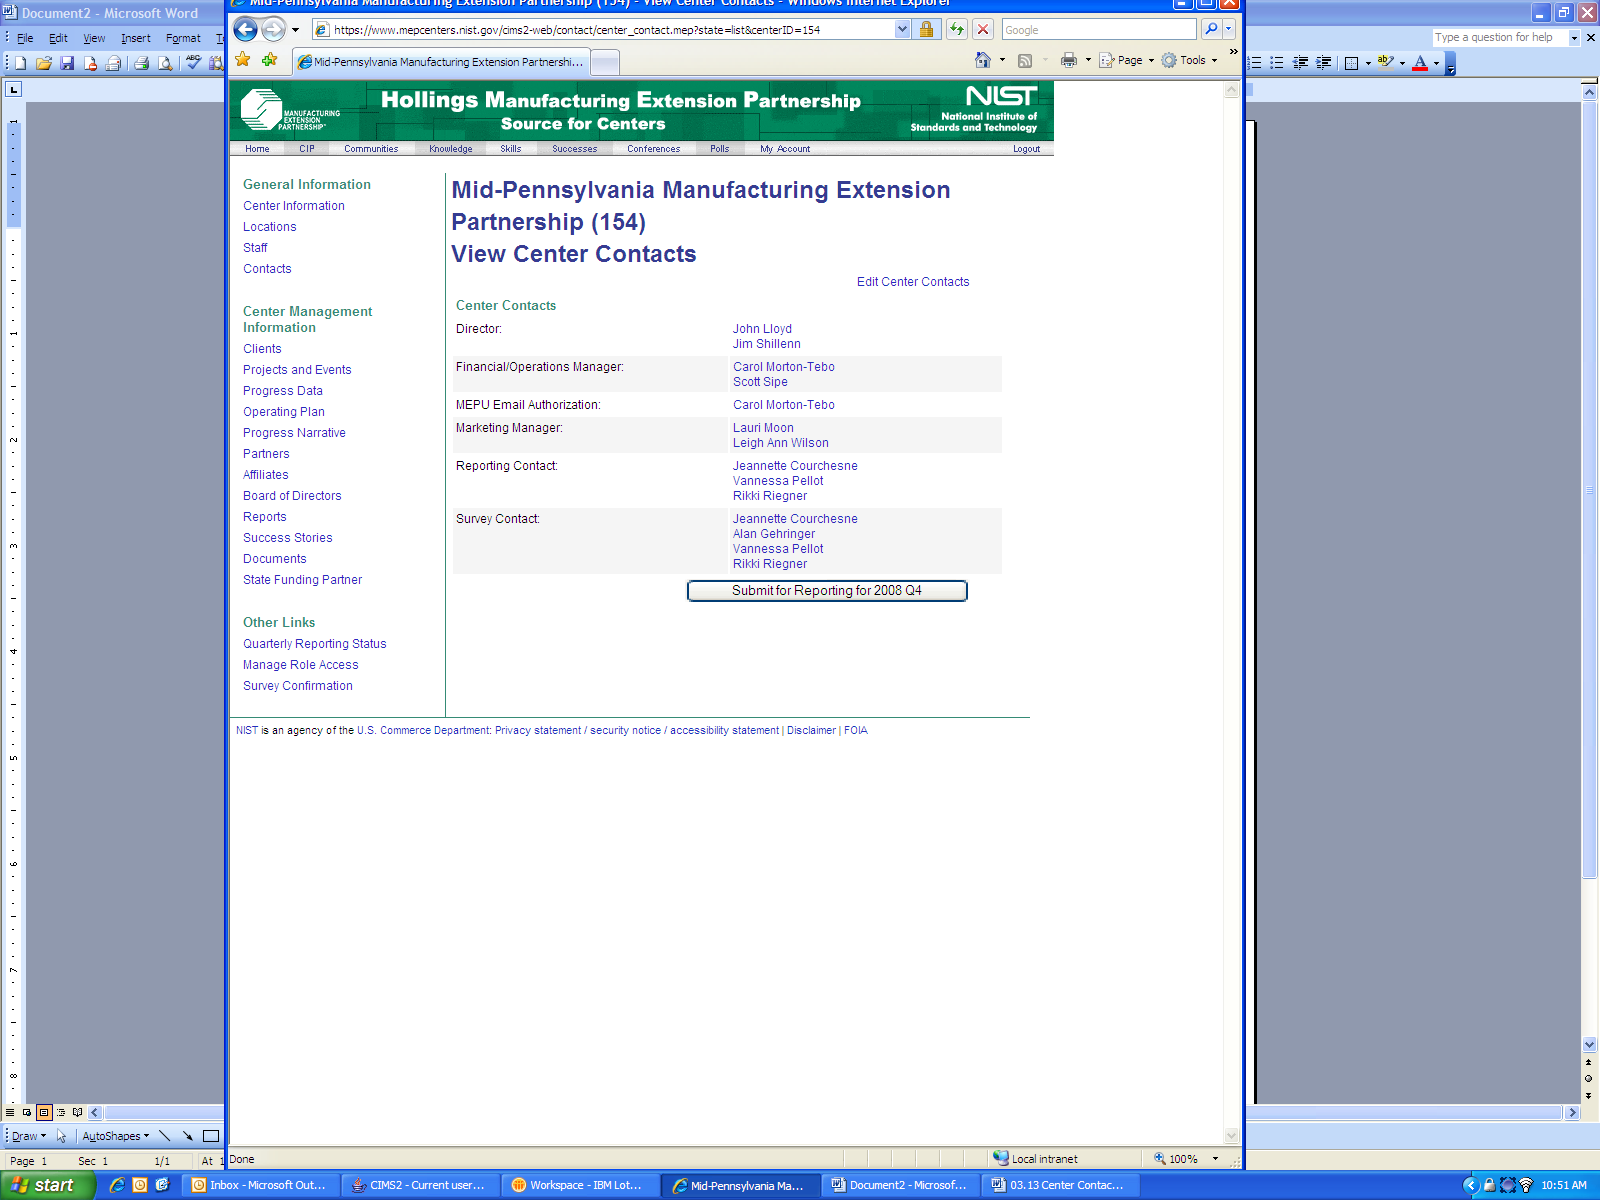1600x1200 pixels.
Task: Click the Font Color icon in Word
Action: tap(1420, 63)
